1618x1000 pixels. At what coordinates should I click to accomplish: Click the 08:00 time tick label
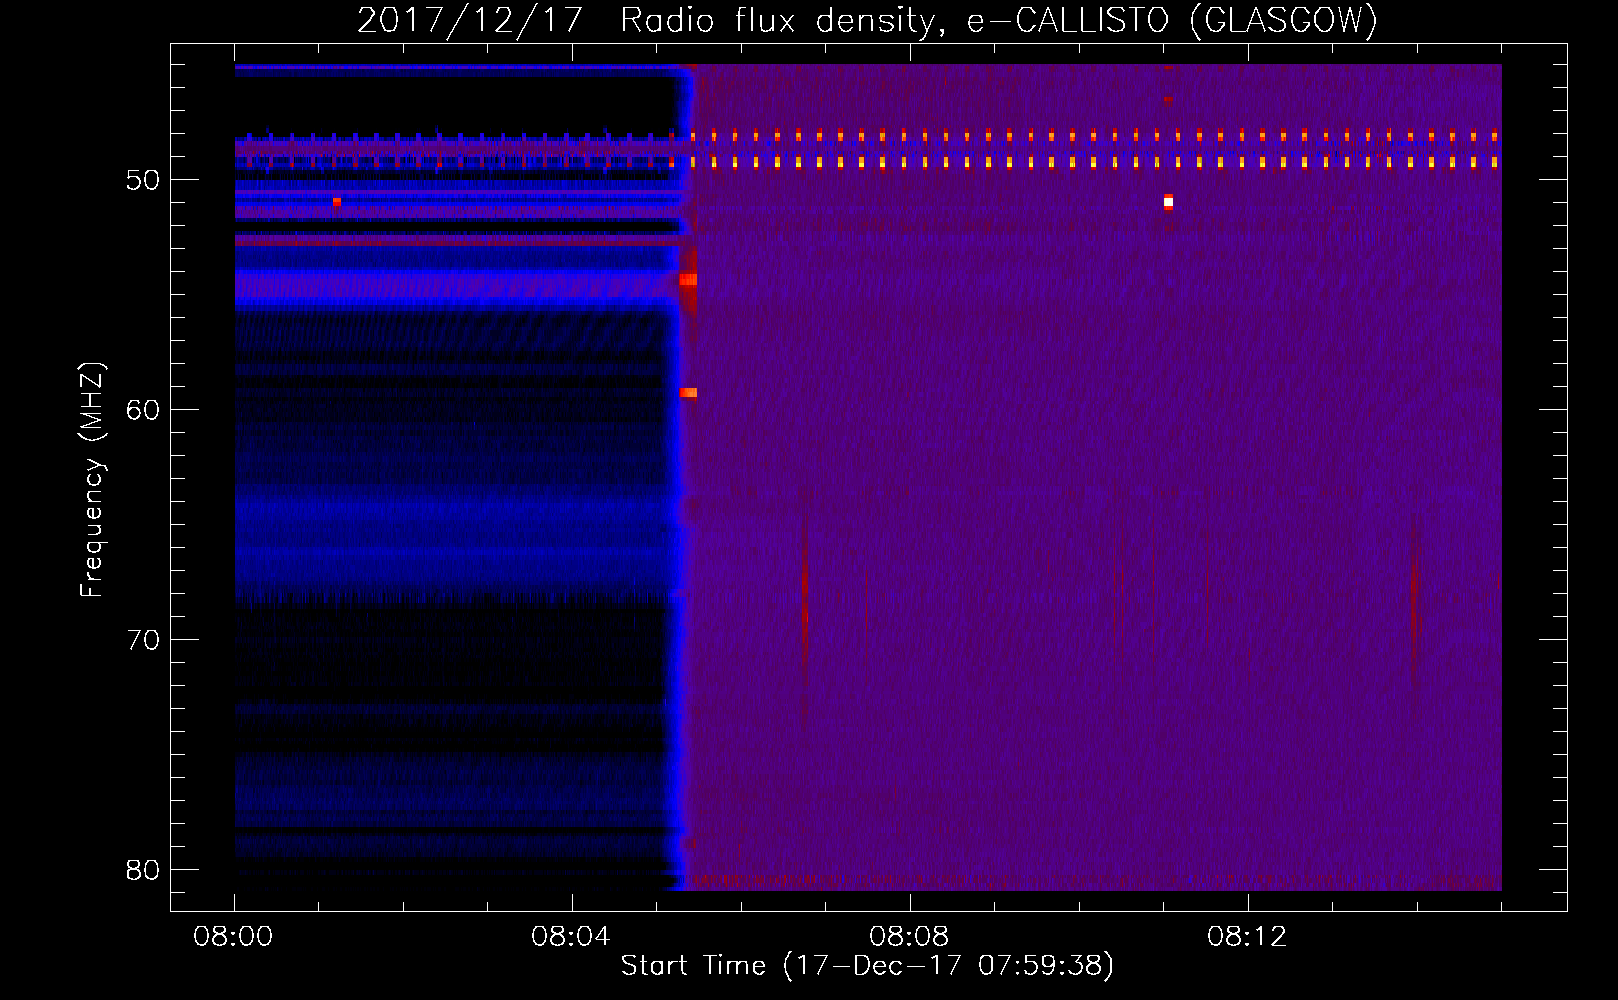(233, 937)
